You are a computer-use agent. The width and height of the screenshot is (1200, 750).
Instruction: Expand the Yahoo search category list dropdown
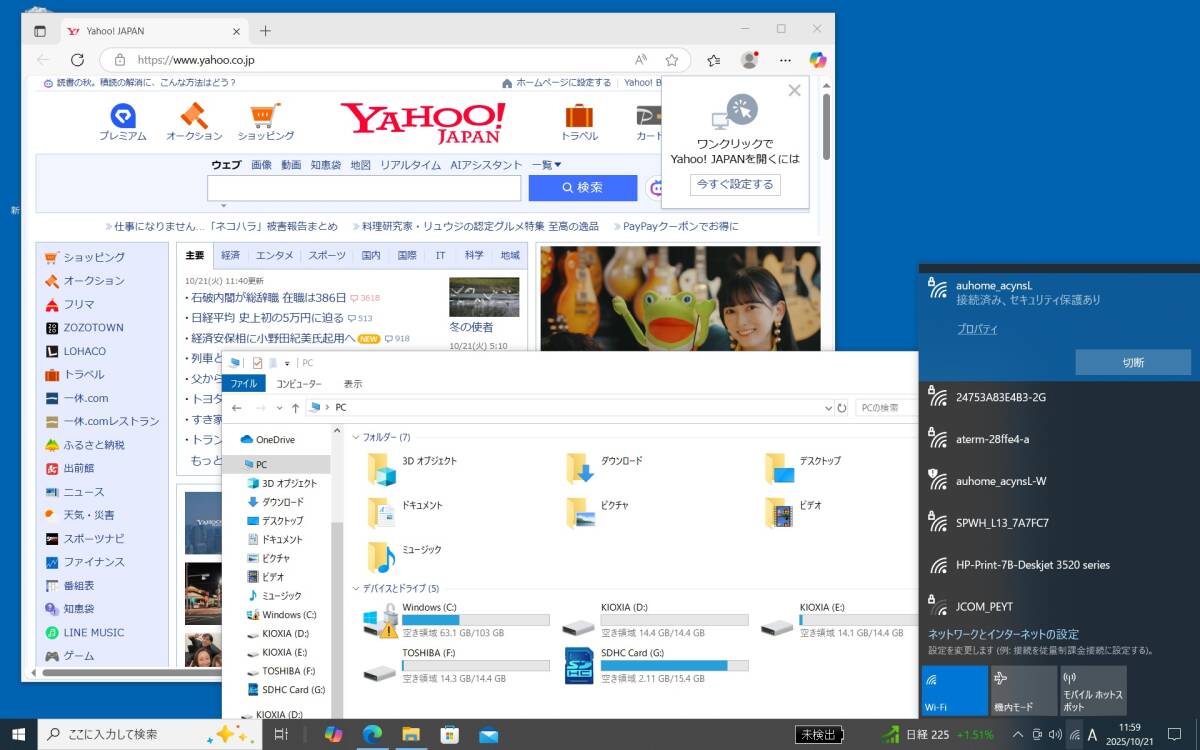[547, 165]
